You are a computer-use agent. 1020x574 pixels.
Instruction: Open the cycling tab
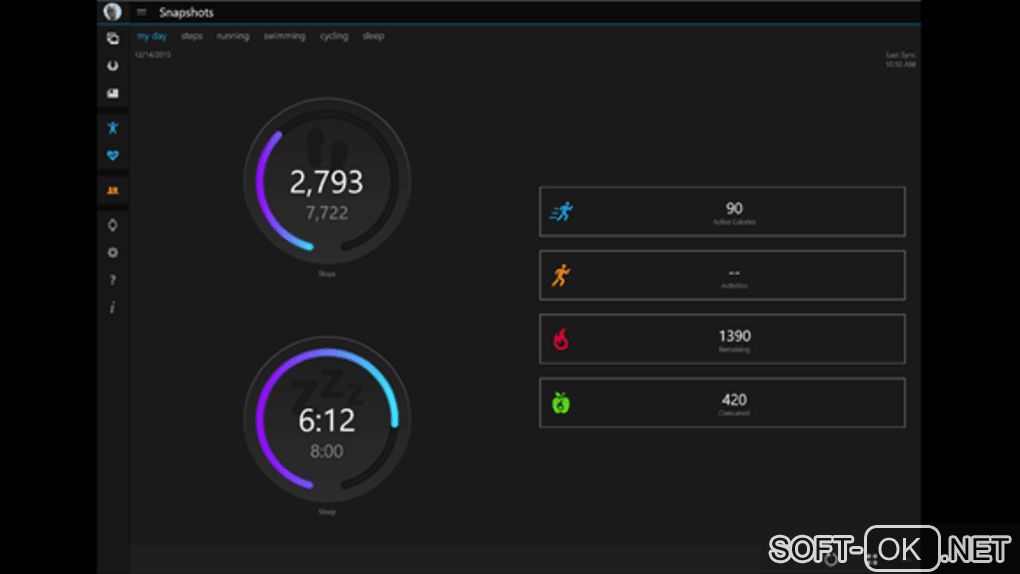pyautogui.click(x=334, y=36)
